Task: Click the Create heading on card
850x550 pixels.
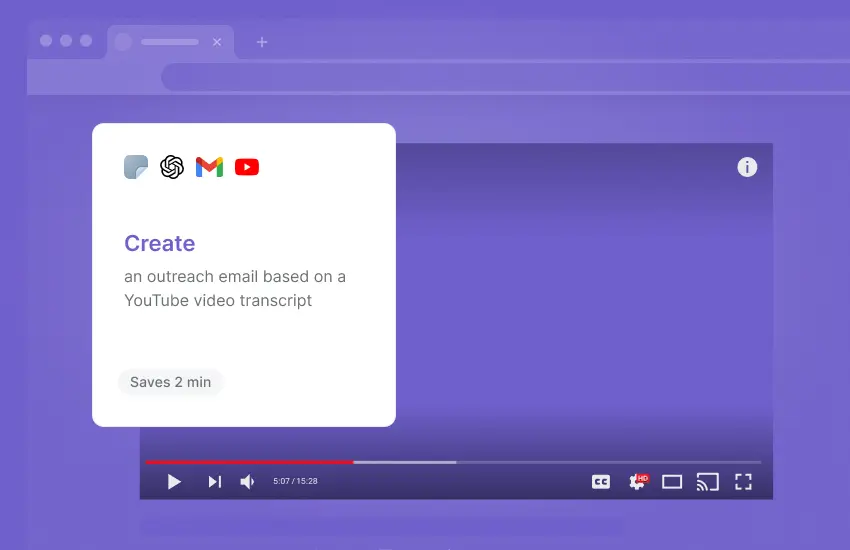Action: tap(159, 243)
